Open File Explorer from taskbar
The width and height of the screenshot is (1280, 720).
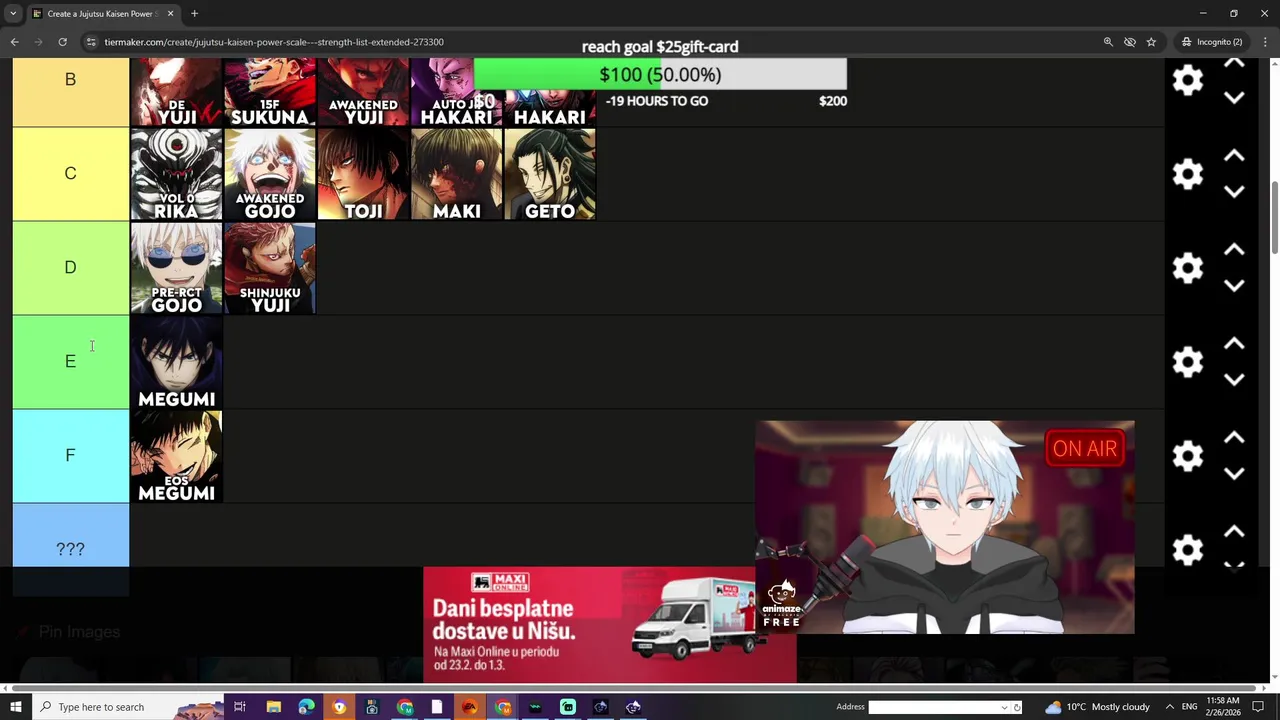[273, 707]
